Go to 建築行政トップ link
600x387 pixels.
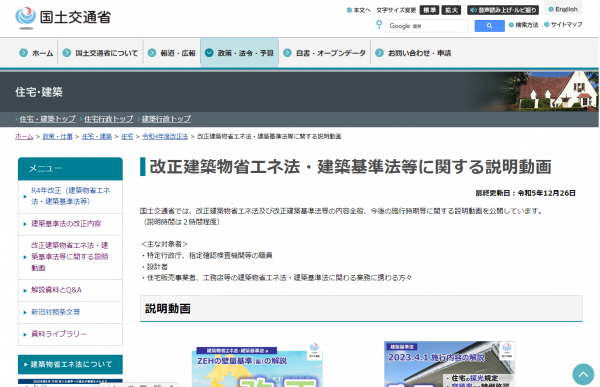pos(166,119)
